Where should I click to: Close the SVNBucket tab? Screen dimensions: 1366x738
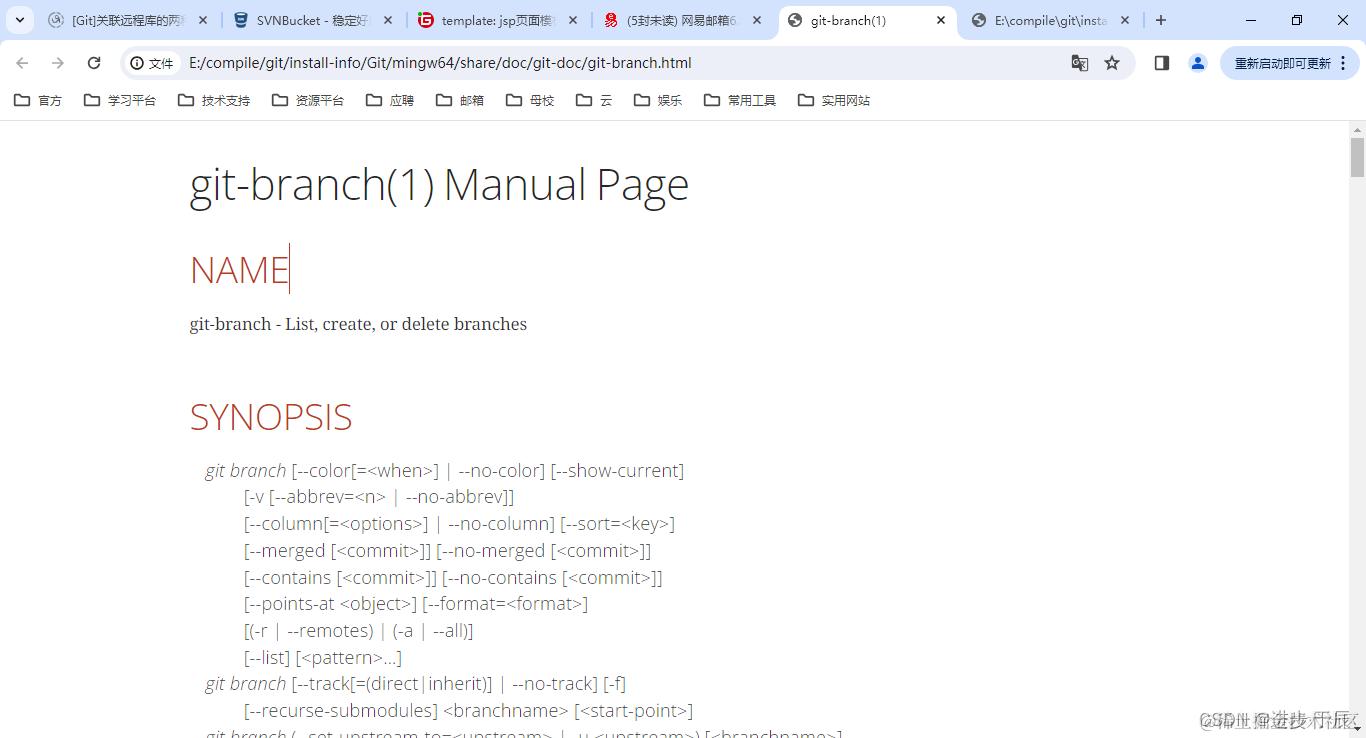click(387, 20)
